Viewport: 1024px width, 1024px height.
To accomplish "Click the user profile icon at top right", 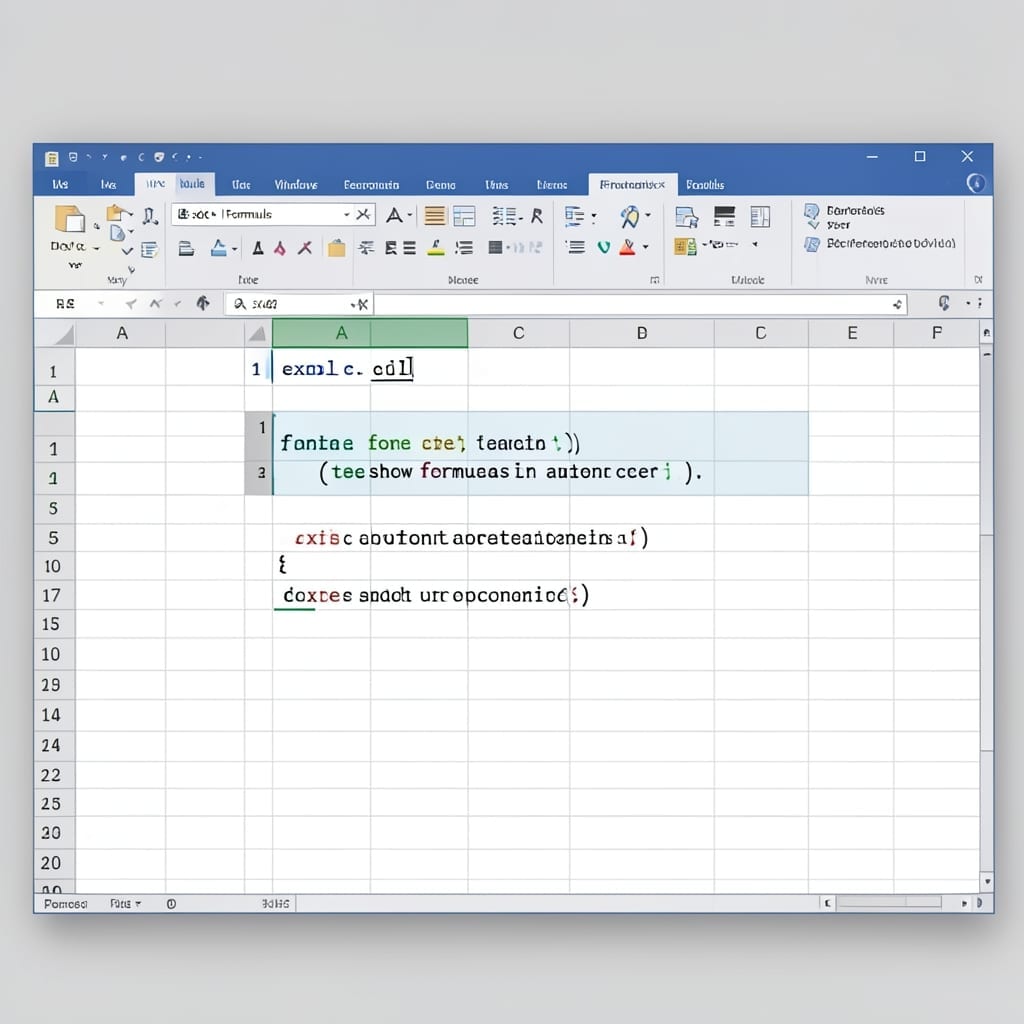I will 976,184.
